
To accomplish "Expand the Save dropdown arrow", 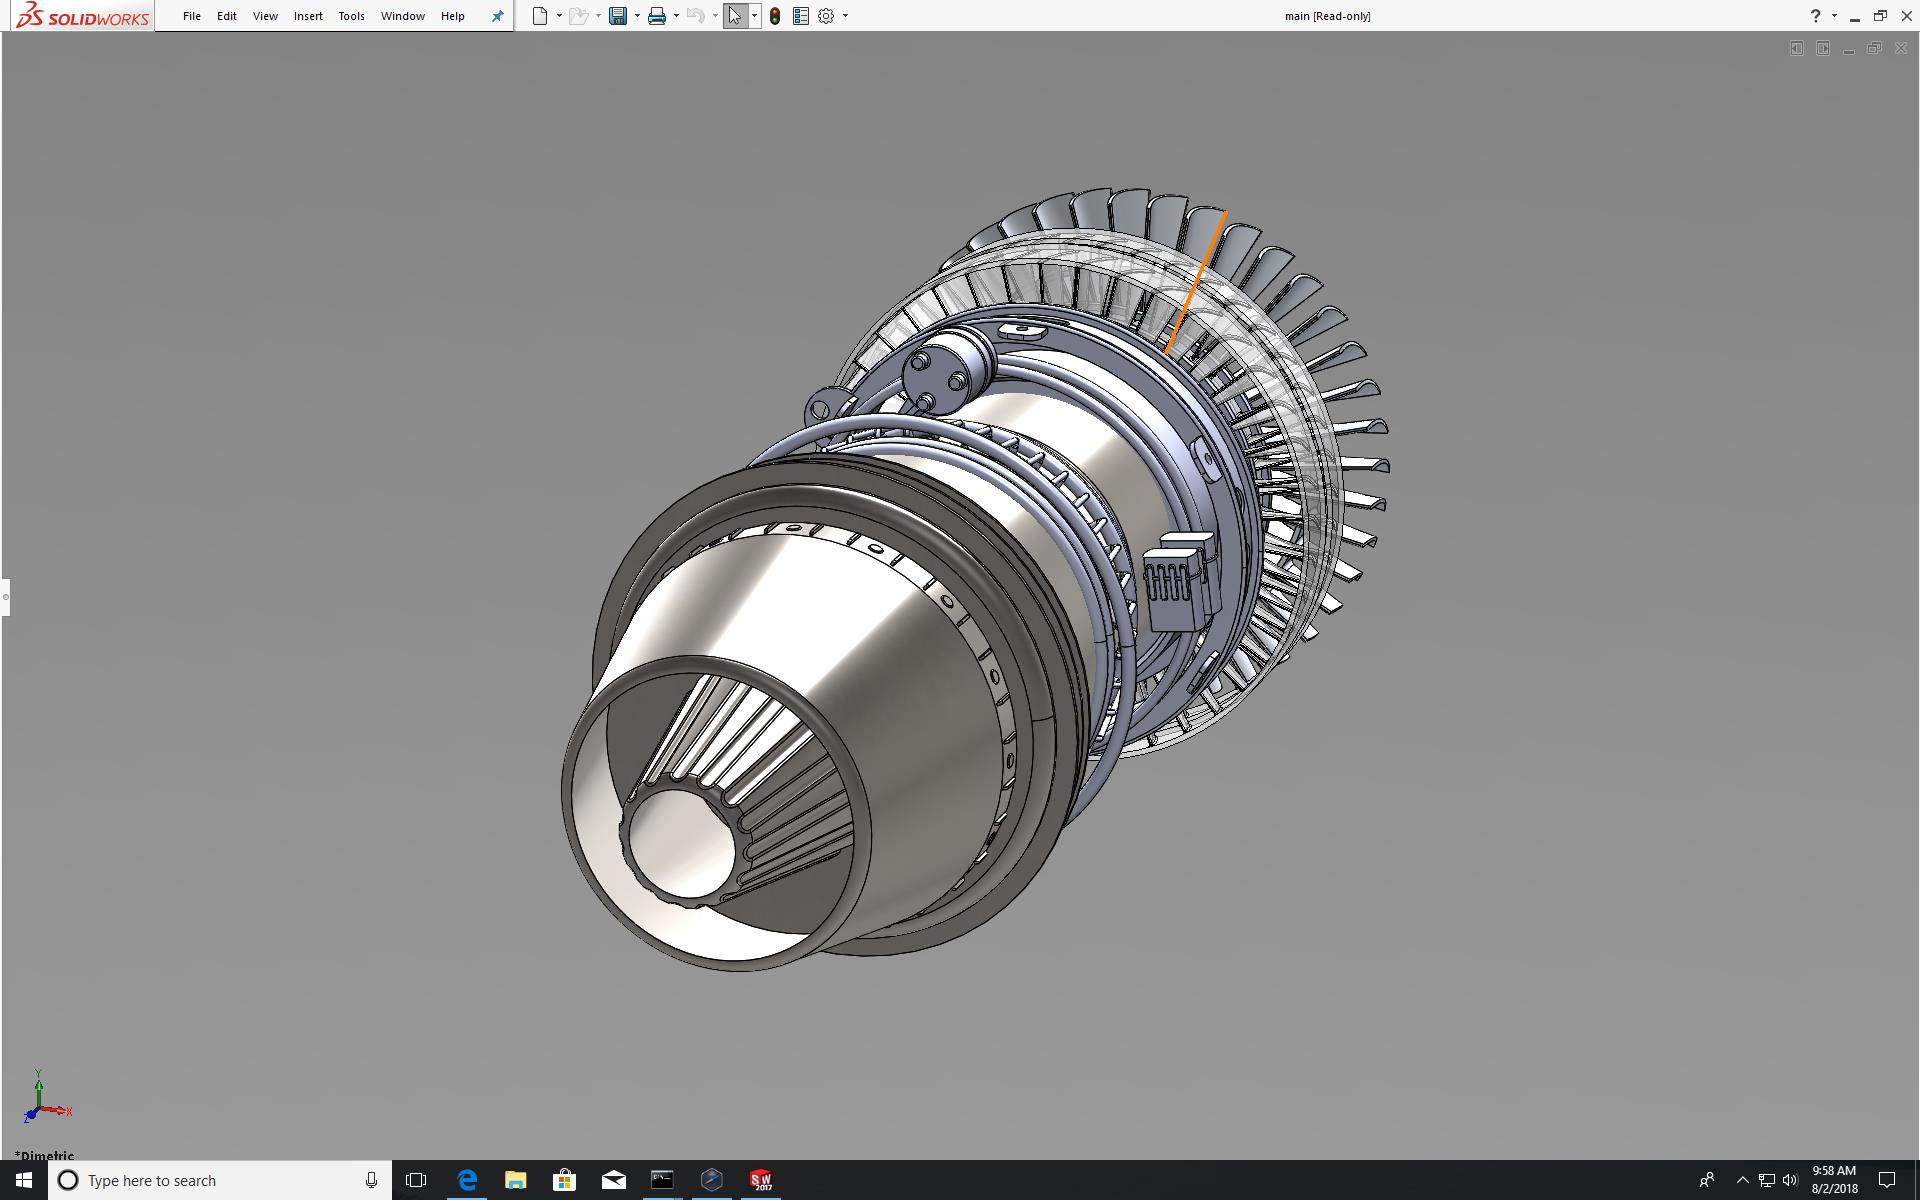I will coord(637,16).
